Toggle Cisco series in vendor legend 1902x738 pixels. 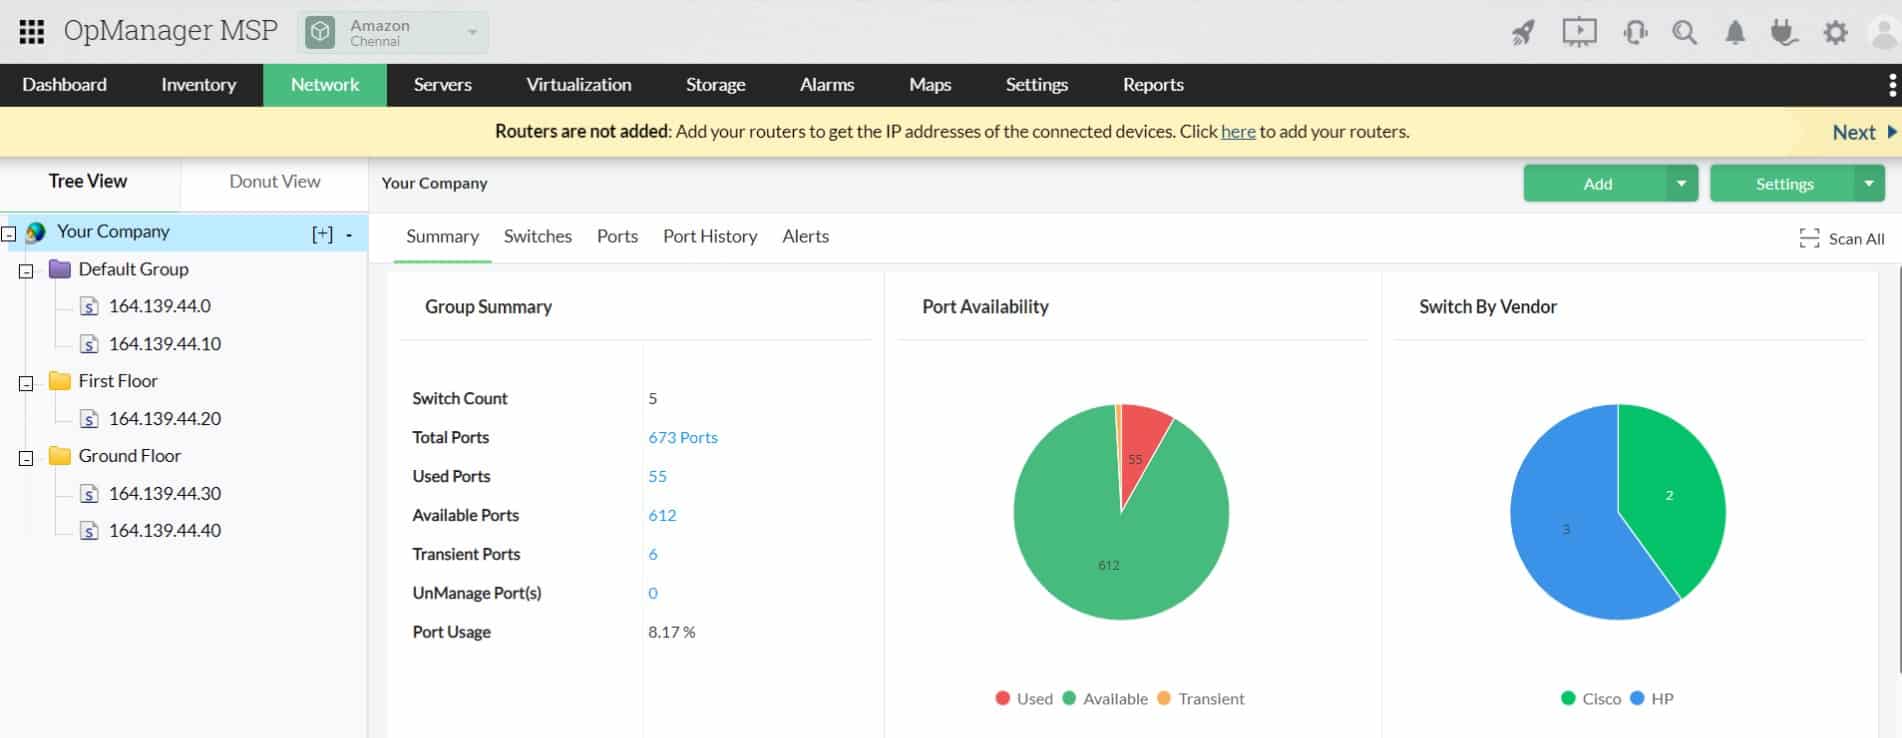[1591, 699]
